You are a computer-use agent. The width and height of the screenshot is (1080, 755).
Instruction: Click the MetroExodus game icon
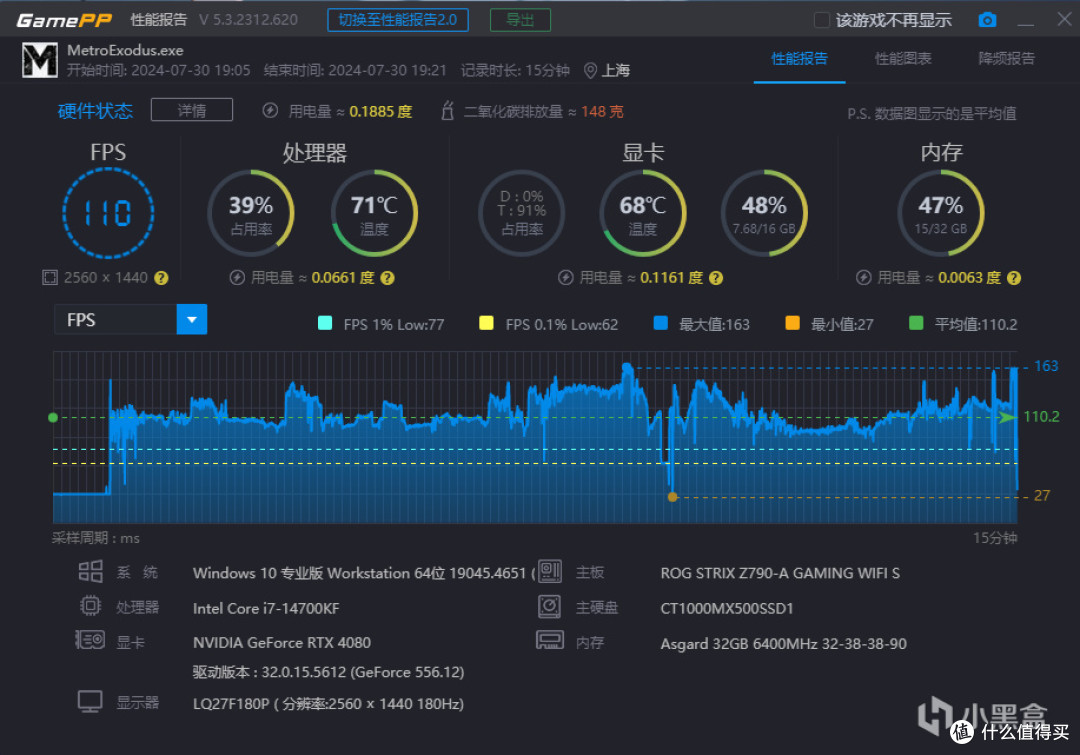[x=39, y=60]
